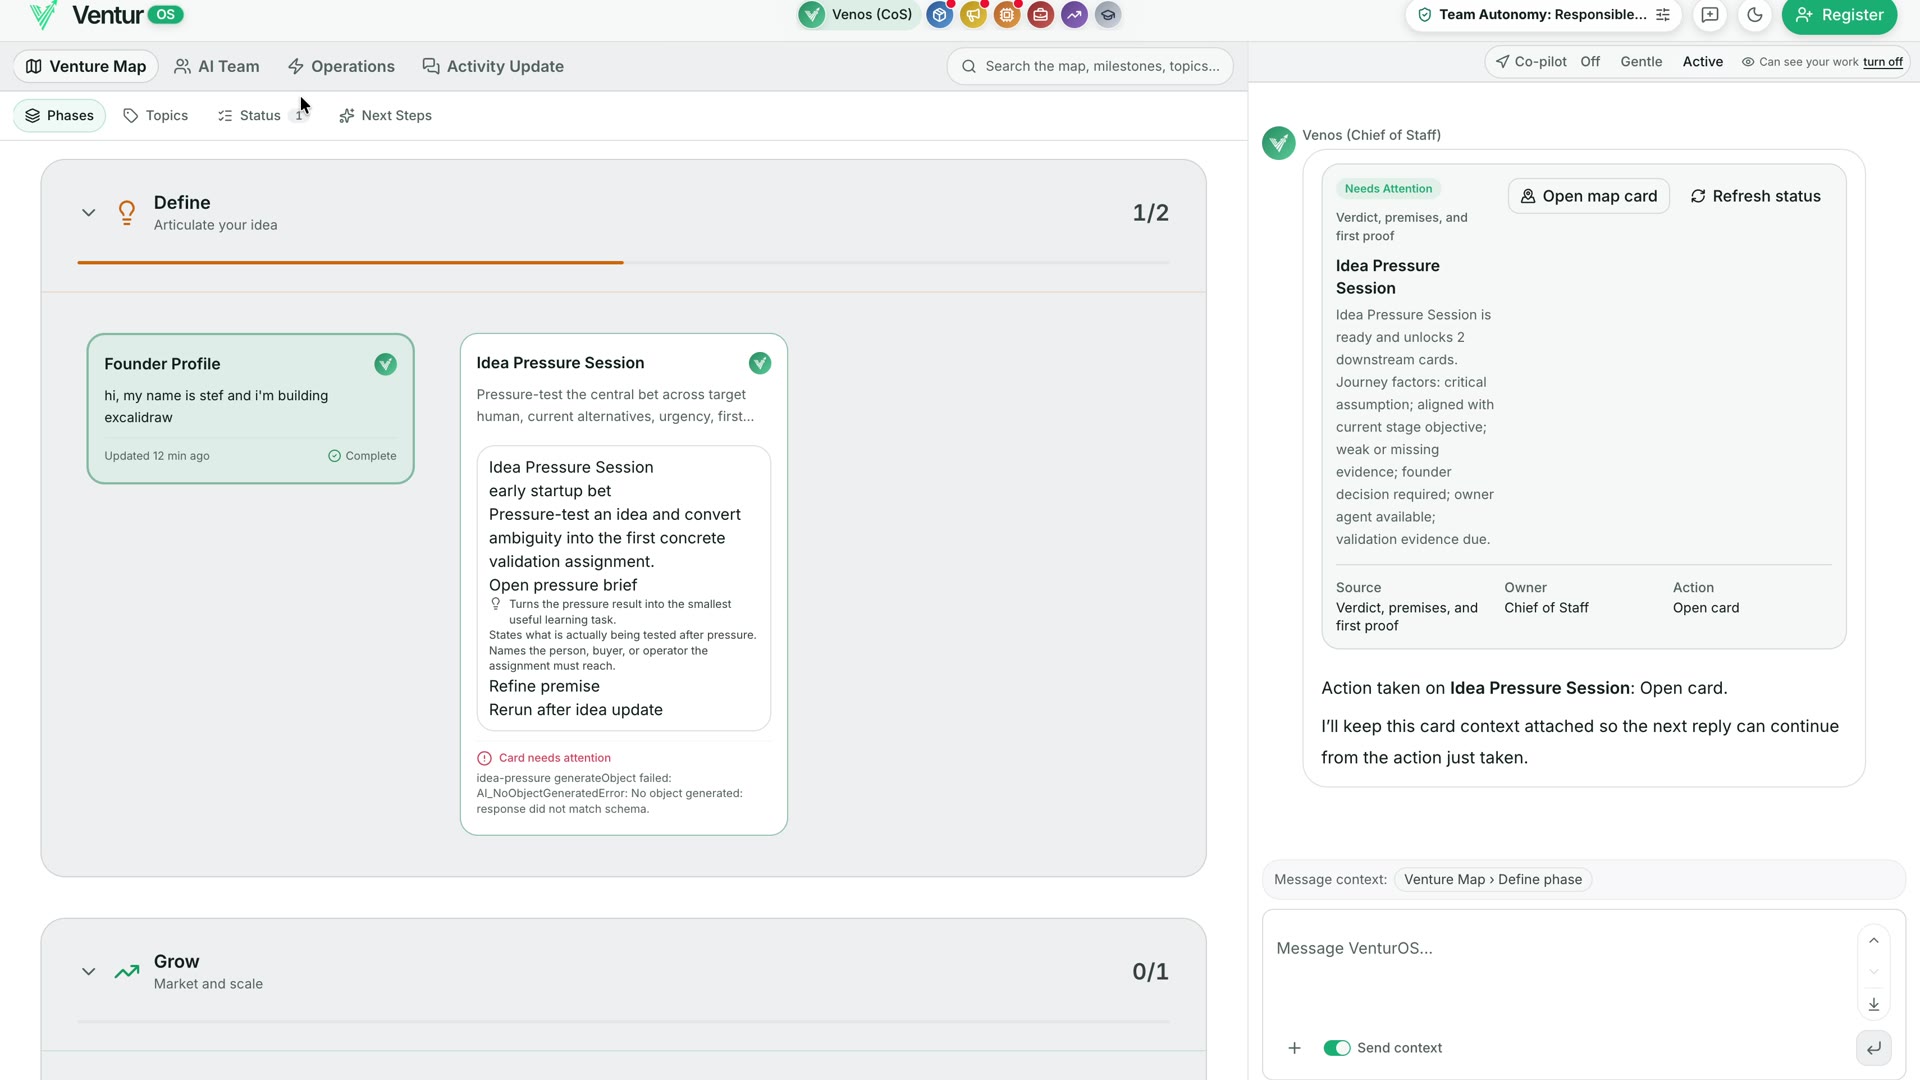Select the Status view tab
This screenshot has height=1080, width=1920.
click(262, 116)
